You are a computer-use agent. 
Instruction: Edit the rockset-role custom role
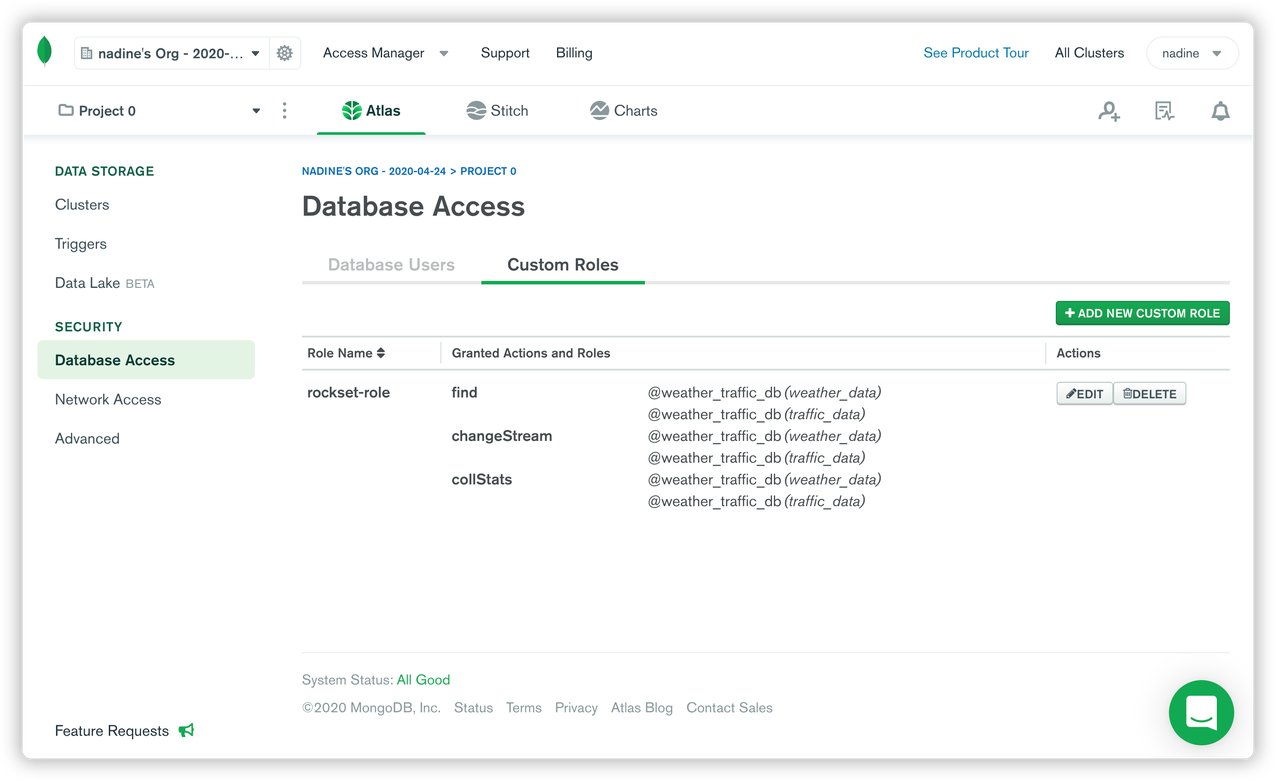(1084, 394)
